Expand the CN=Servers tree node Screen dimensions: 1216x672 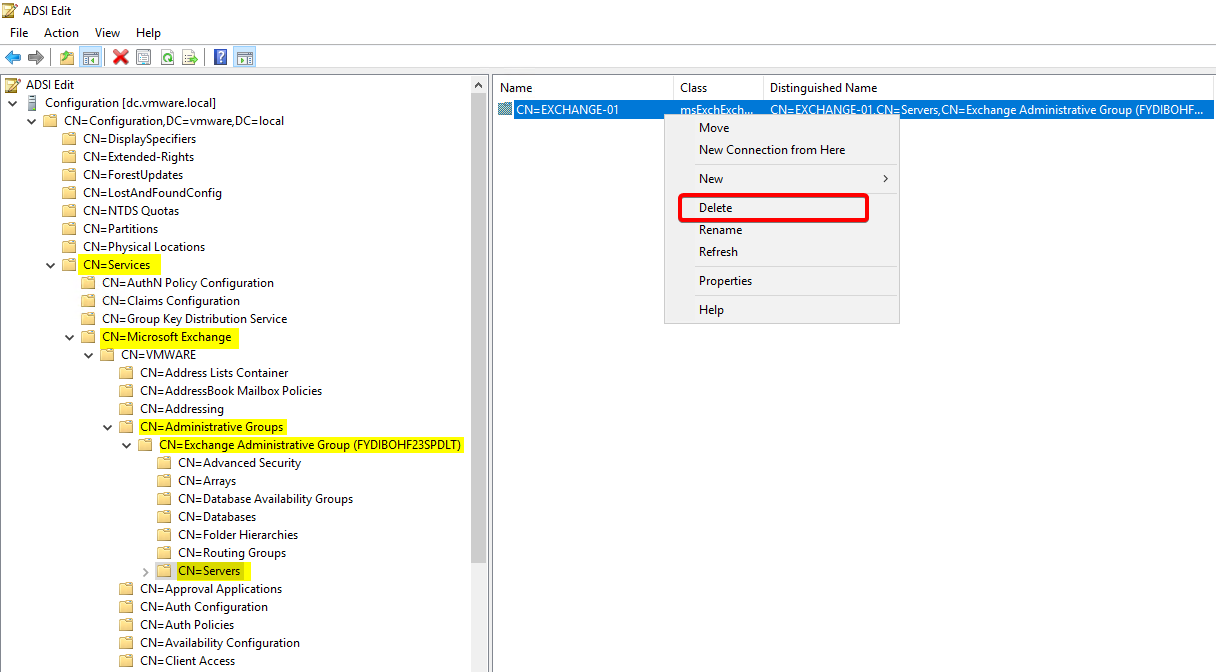click(145, 571)
